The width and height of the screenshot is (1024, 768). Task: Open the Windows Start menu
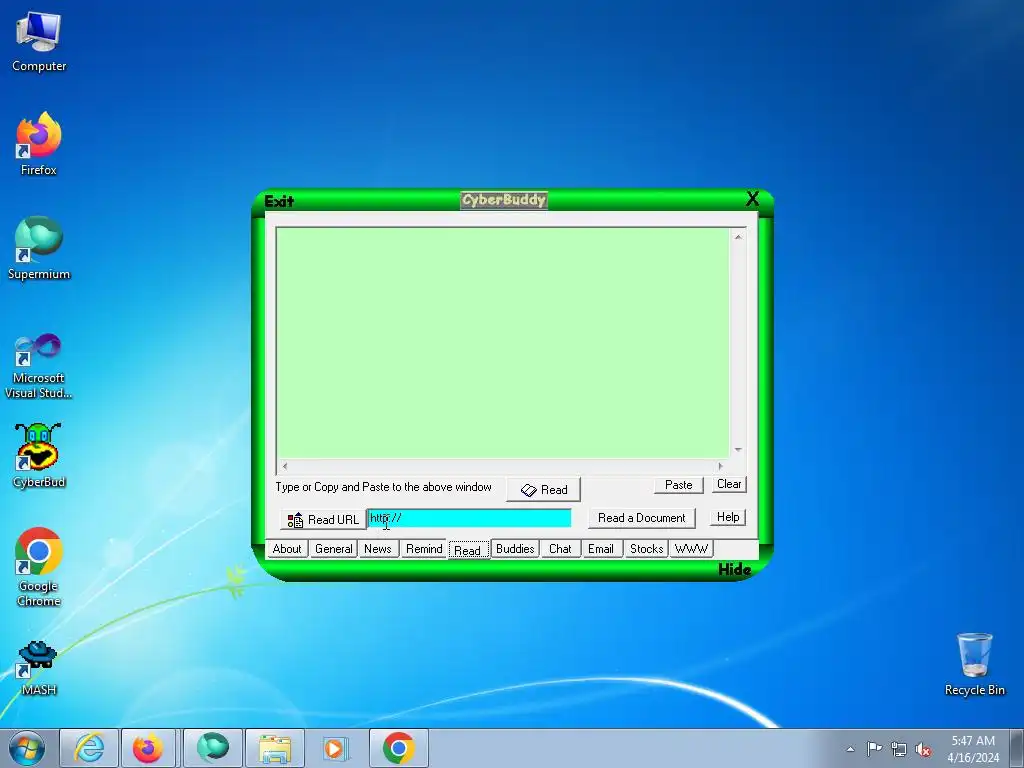click(27, 748)
